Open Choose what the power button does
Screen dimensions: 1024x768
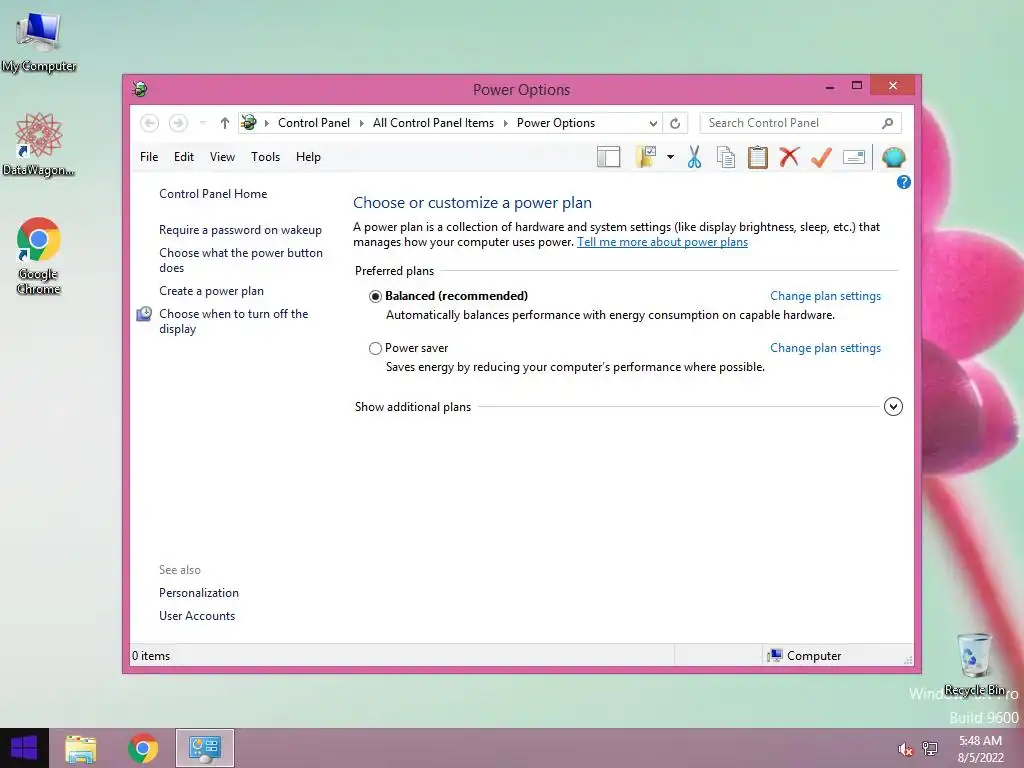[241, 260]
